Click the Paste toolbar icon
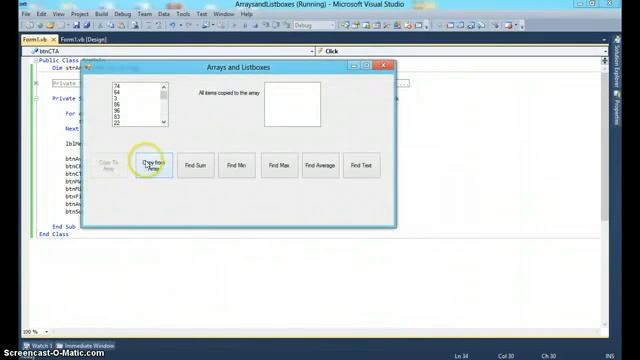 pos(121,25)
